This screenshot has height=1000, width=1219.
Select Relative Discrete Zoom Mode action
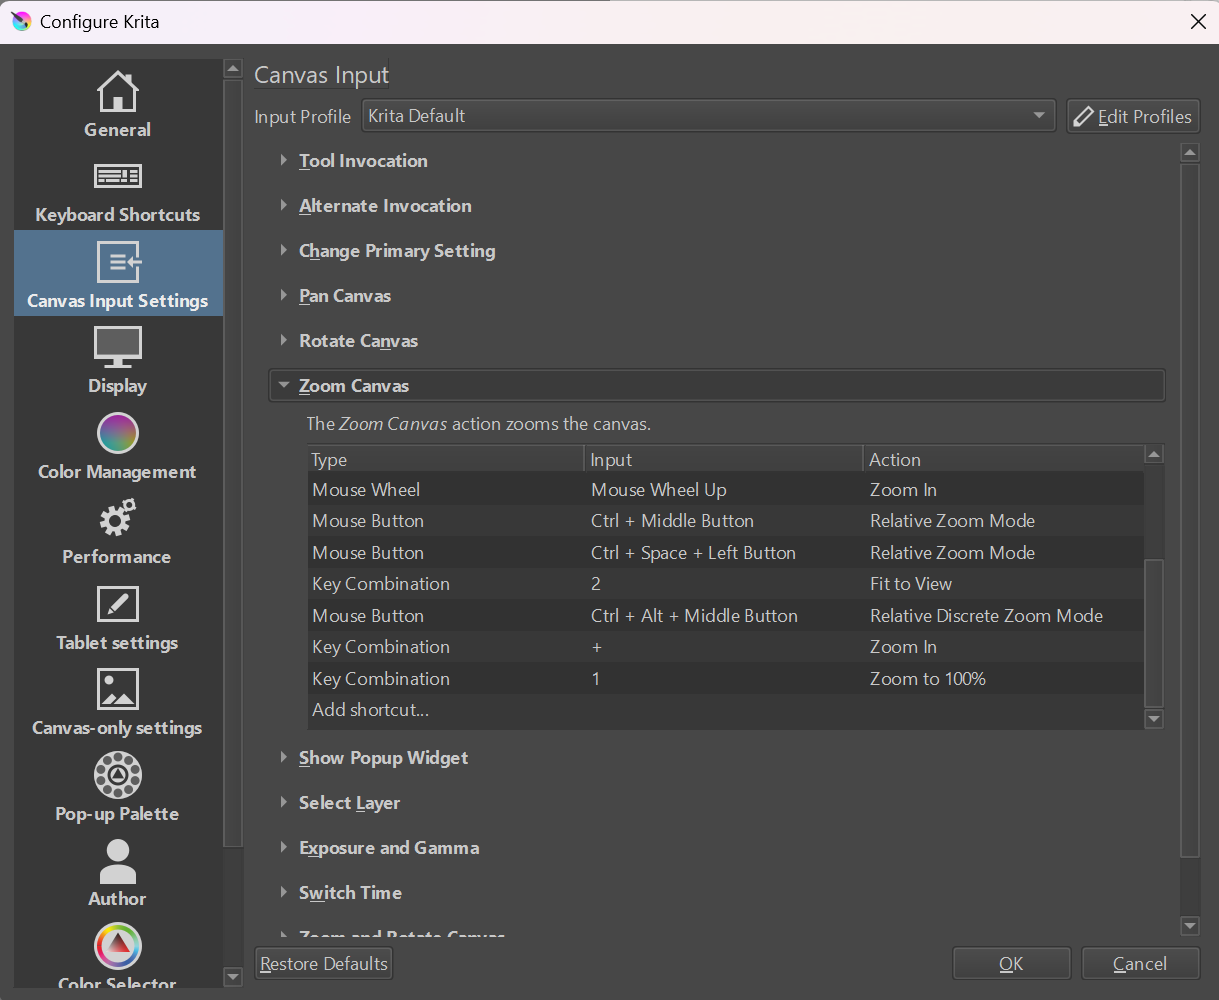coord(1004,616)
